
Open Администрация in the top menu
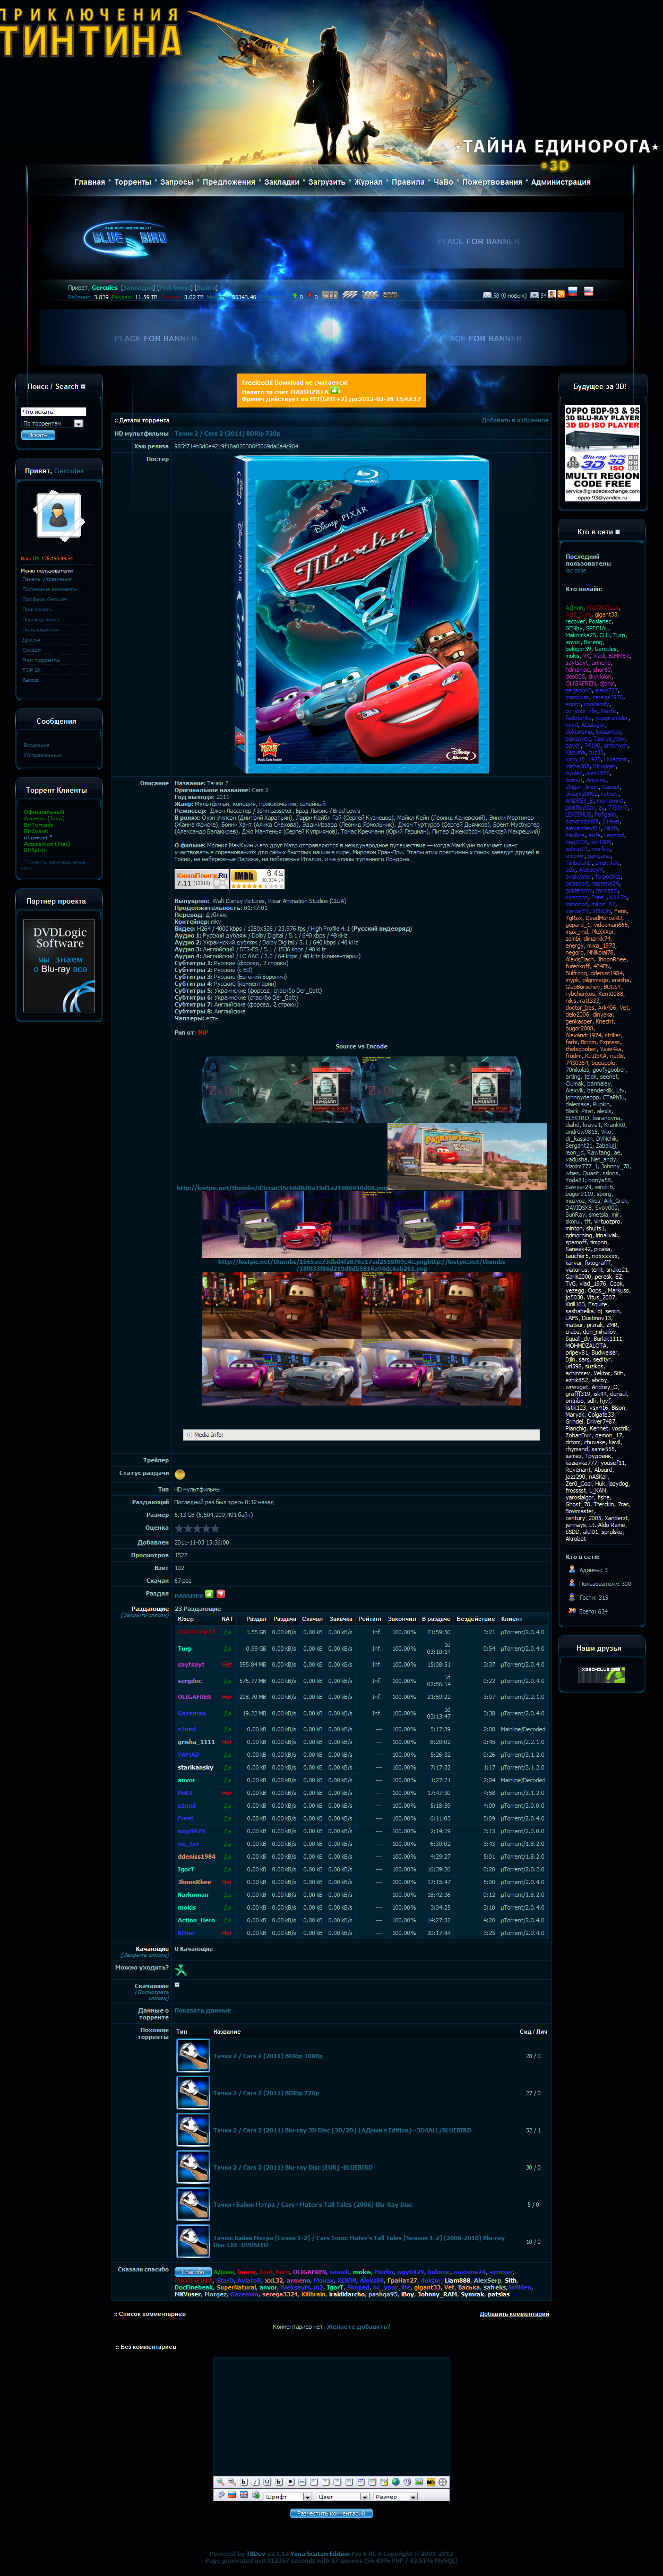point(561,182)
